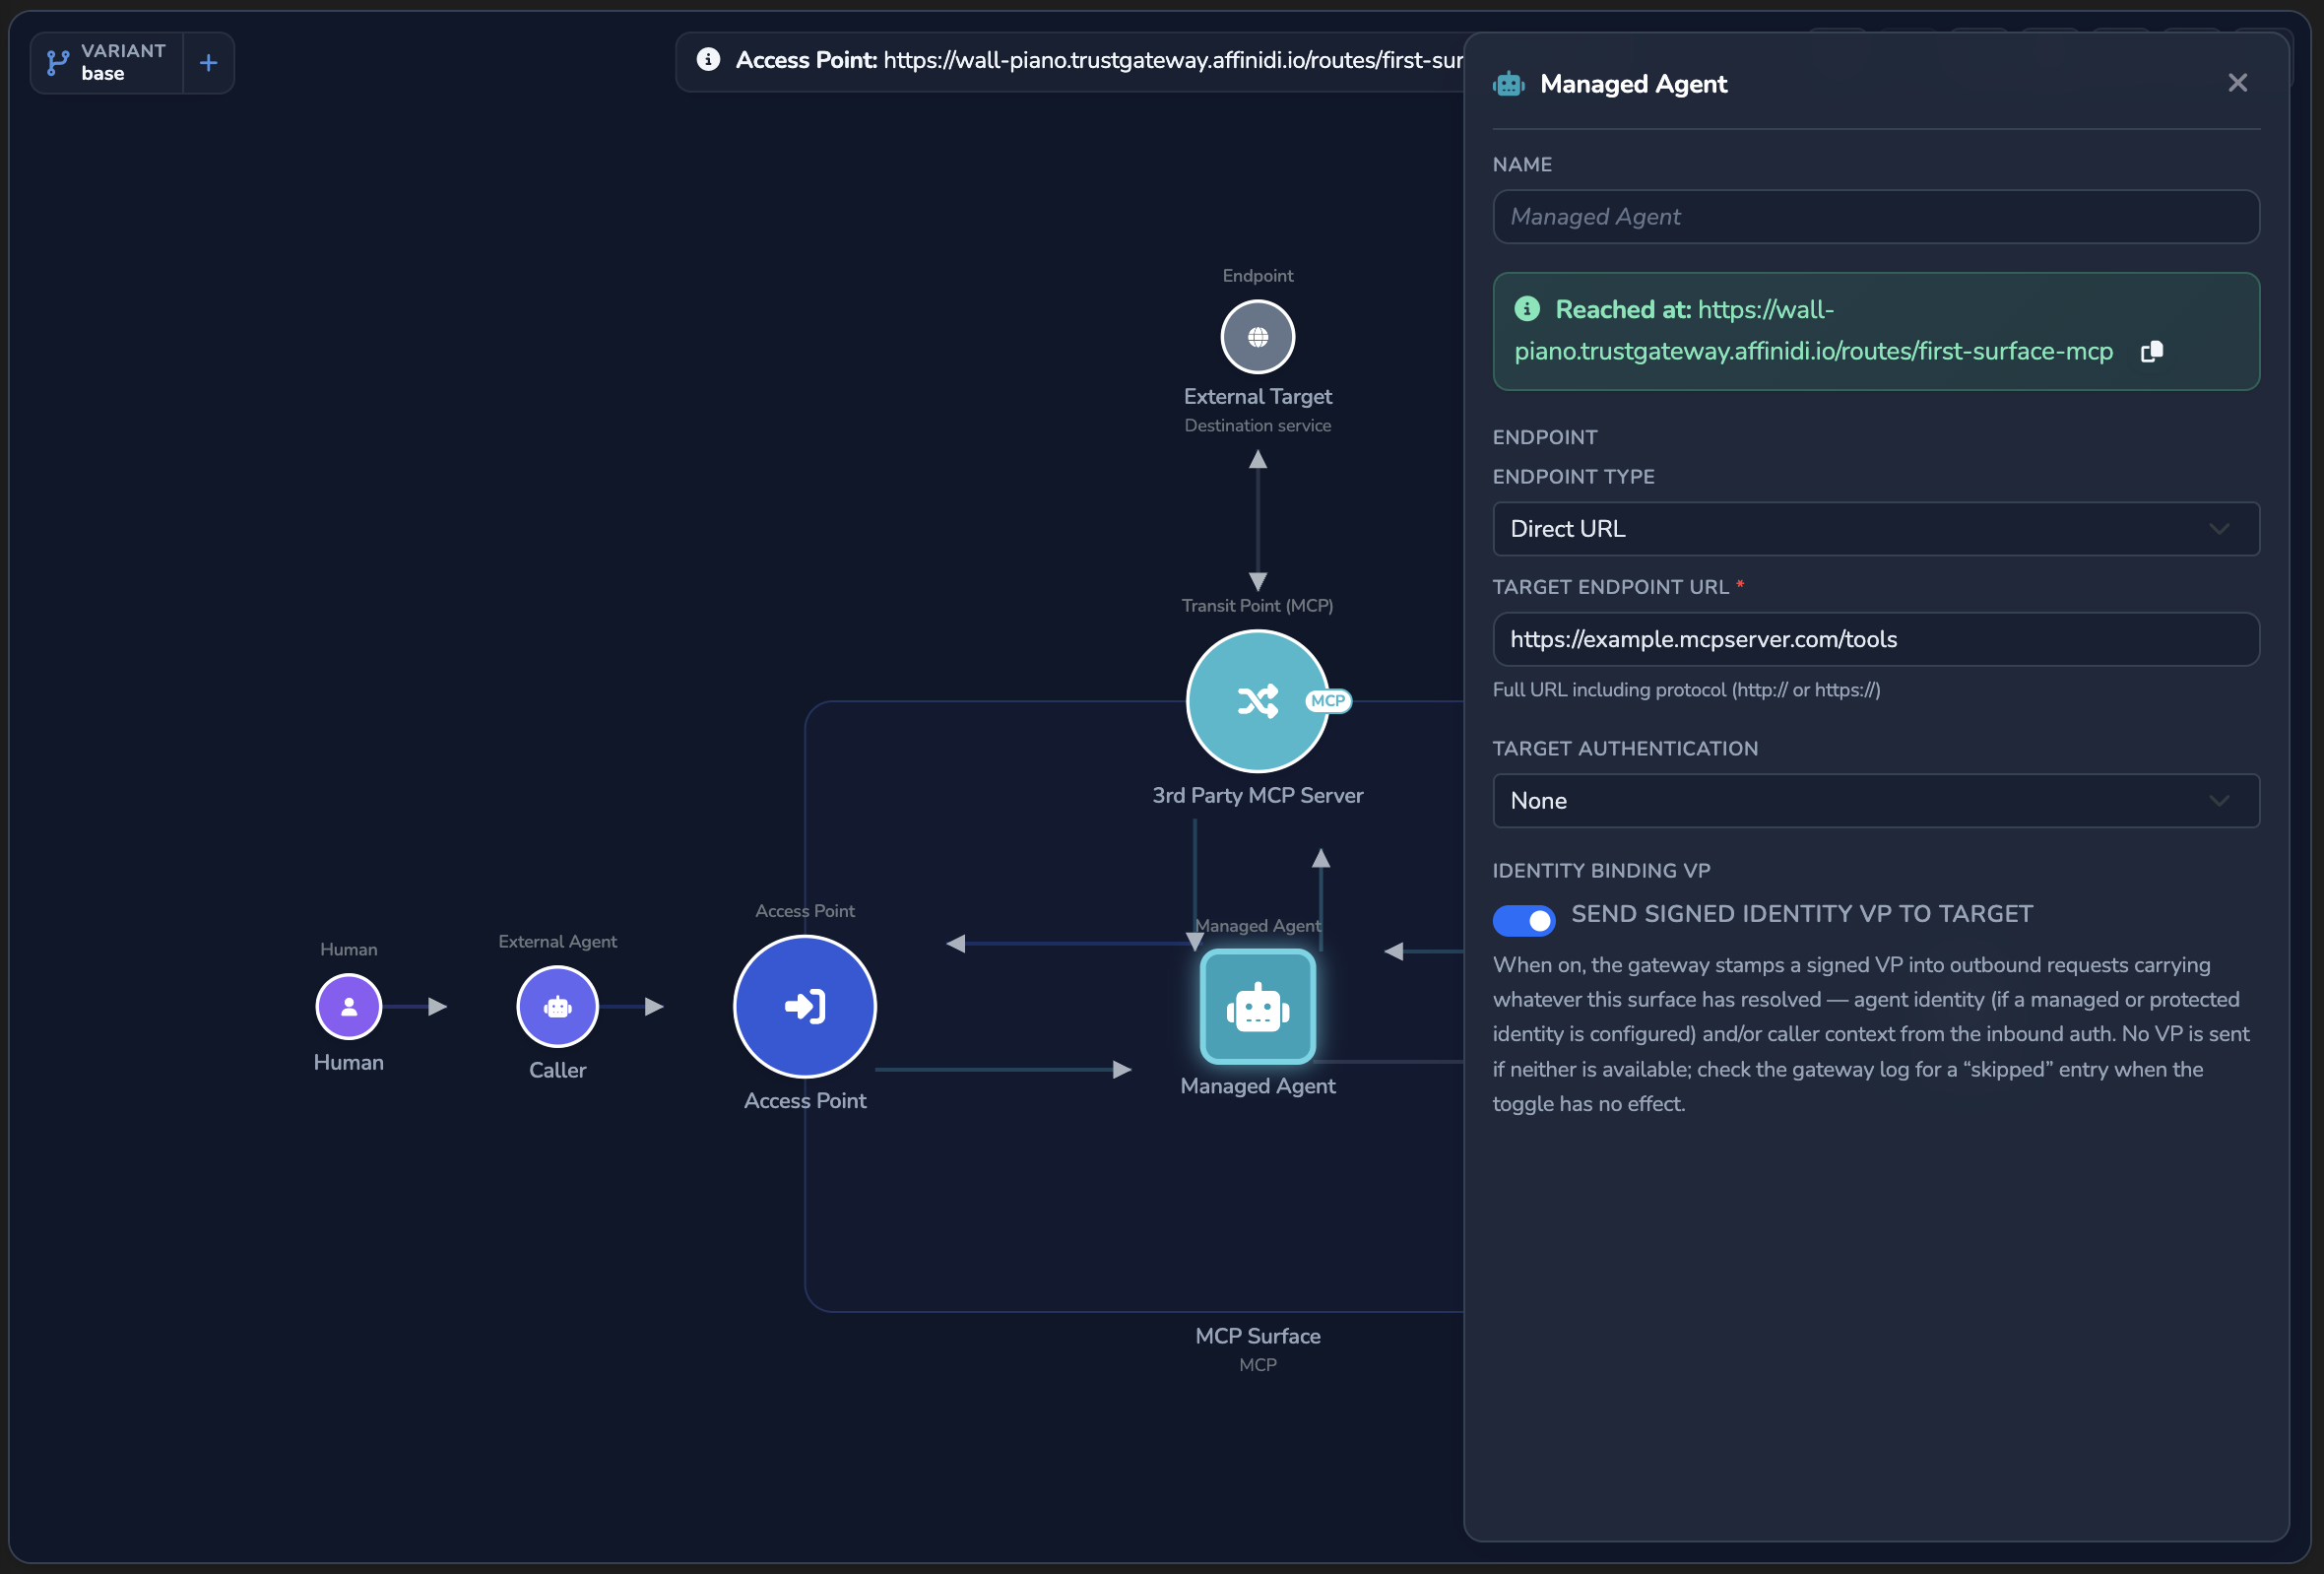Select the Human node icon
2324x1574 pixels.
pos(348,1006)
